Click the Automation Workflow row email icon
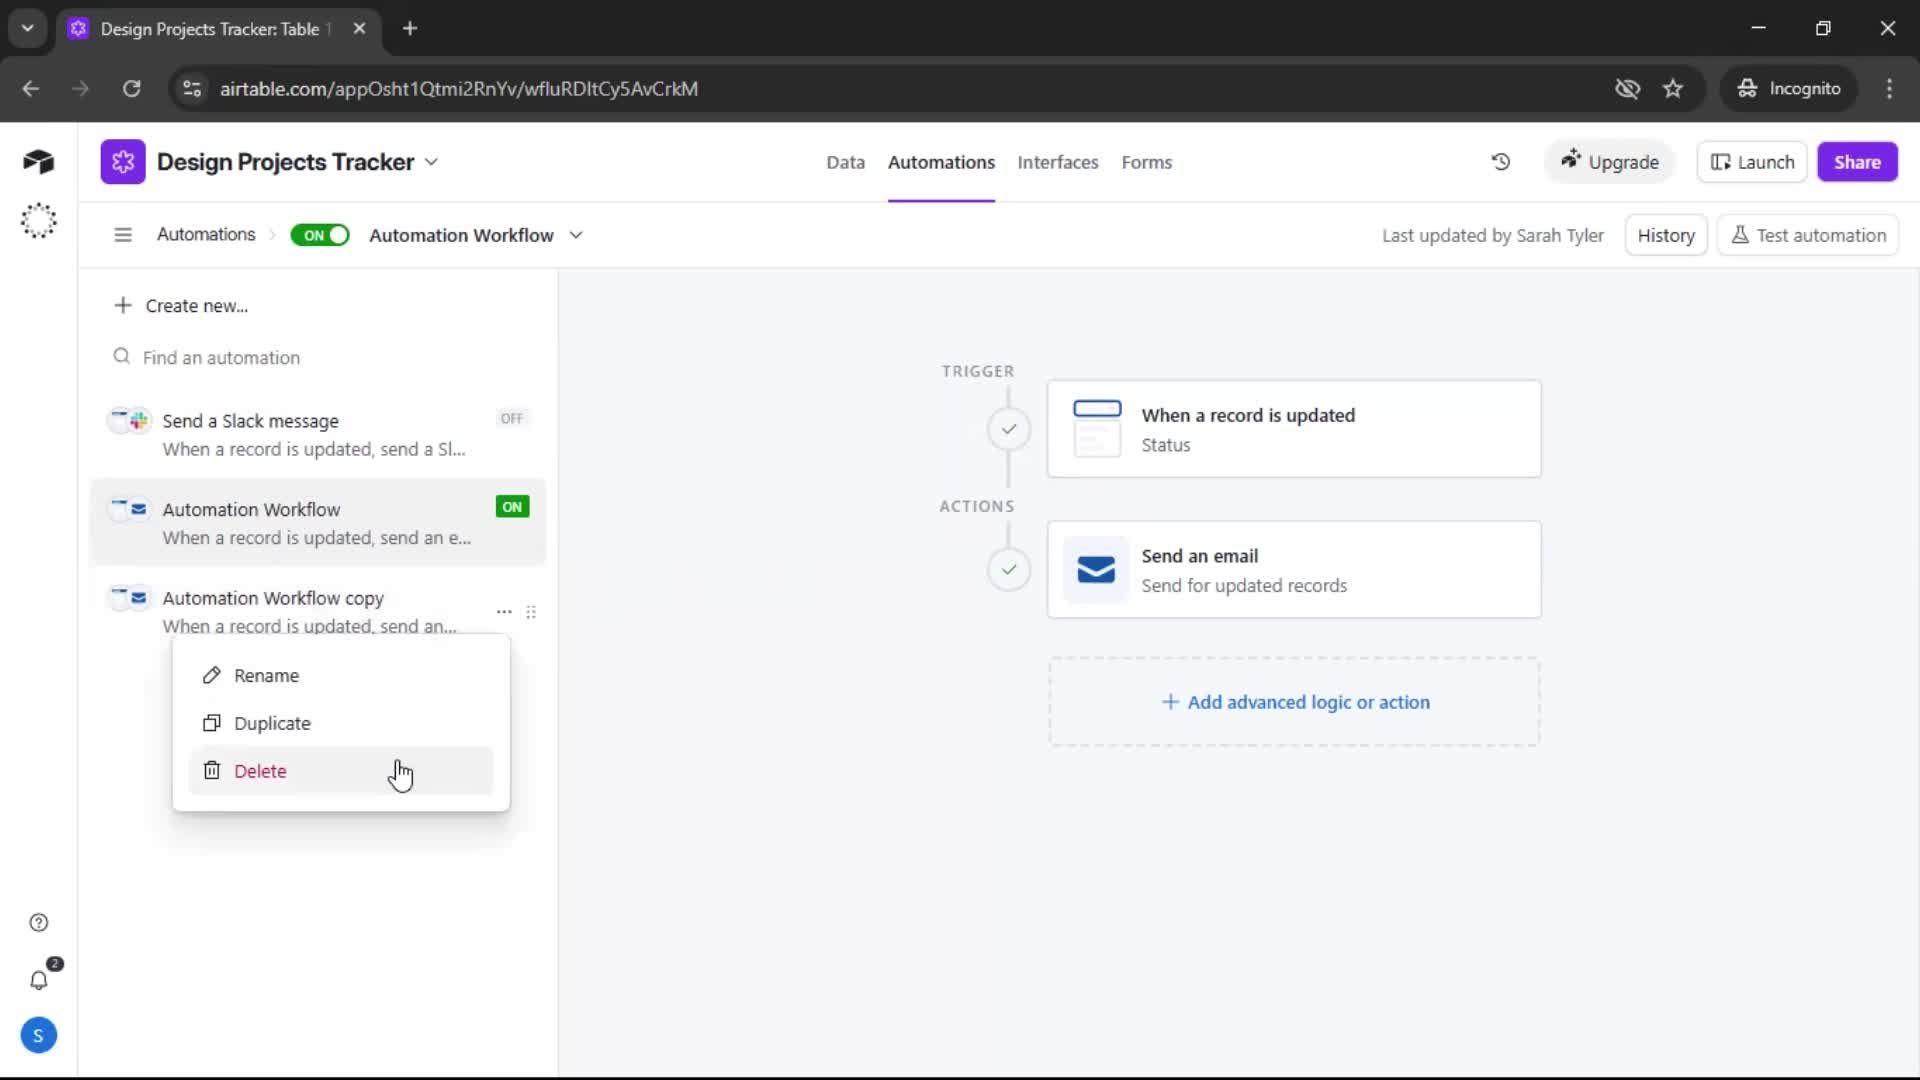1920x1080 pixels. coord(130,509)
